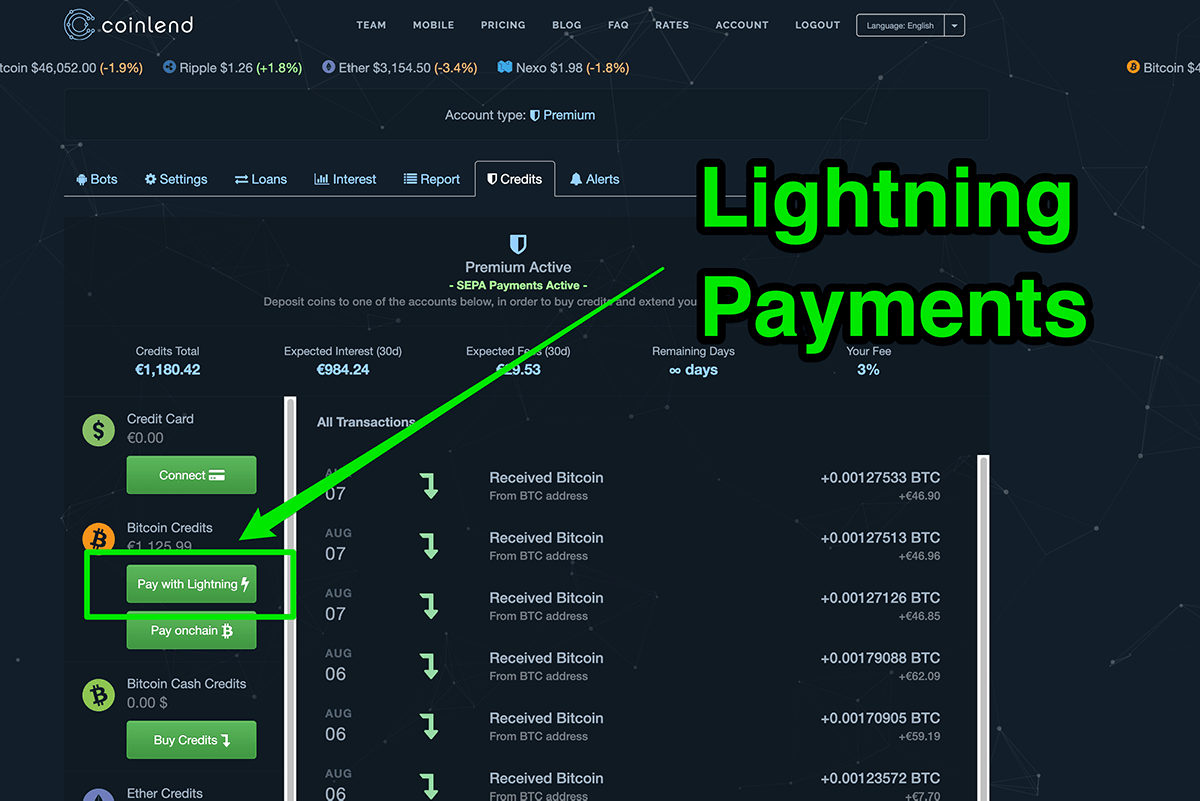Screen dimensions: 1200x801
Task: Open the ACCOUNT page
Action: [x=742, y=25]
